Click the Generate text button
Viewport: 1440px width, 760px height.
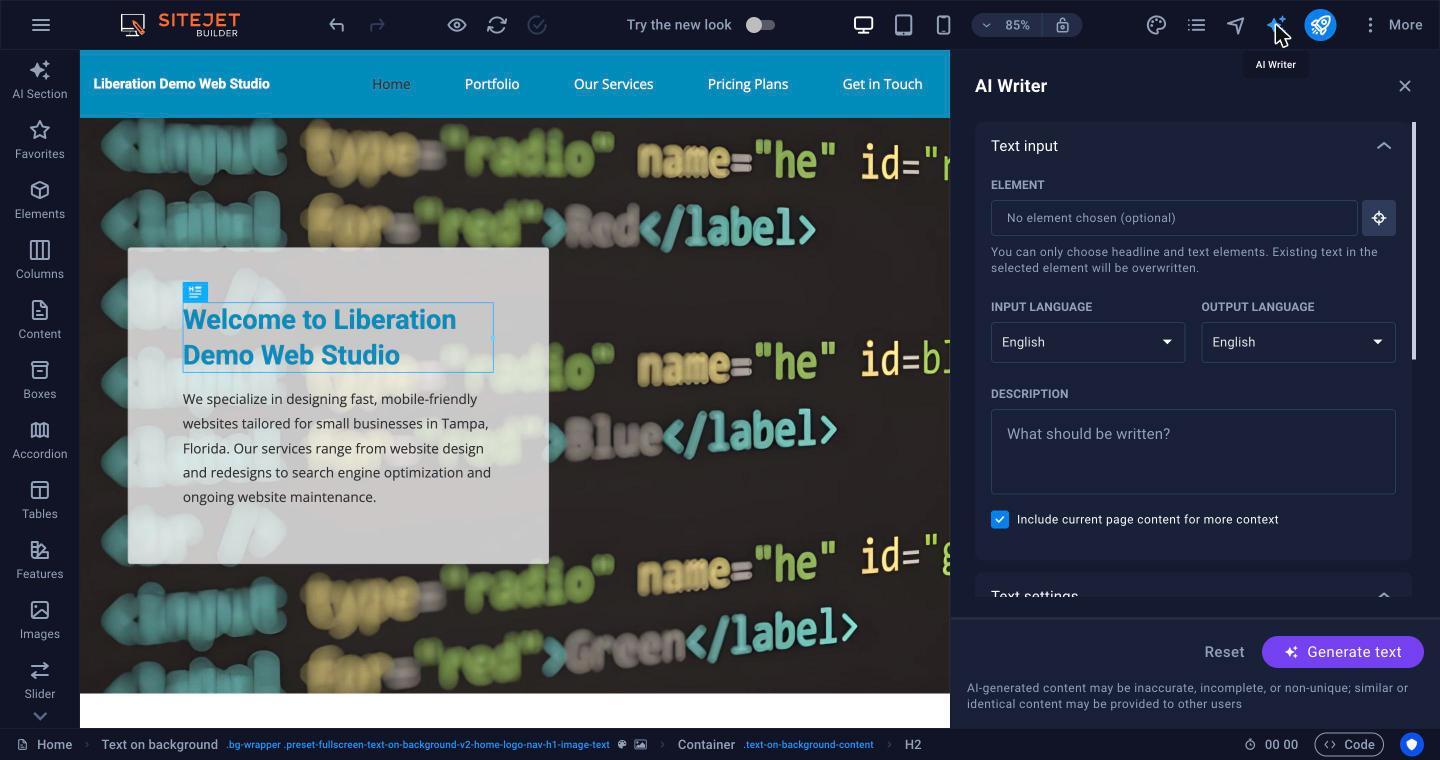click(1343, 652)
